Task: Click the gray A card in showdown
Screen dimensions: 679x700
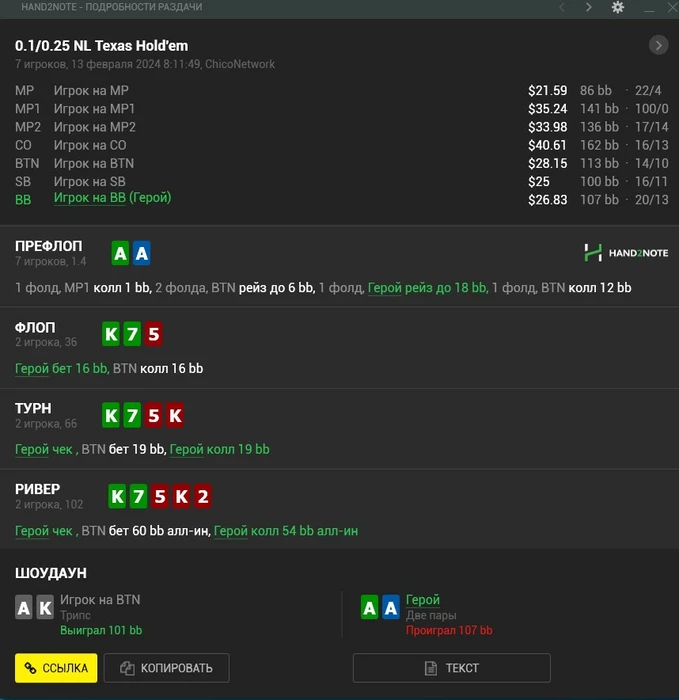Action: coord(24,607)
